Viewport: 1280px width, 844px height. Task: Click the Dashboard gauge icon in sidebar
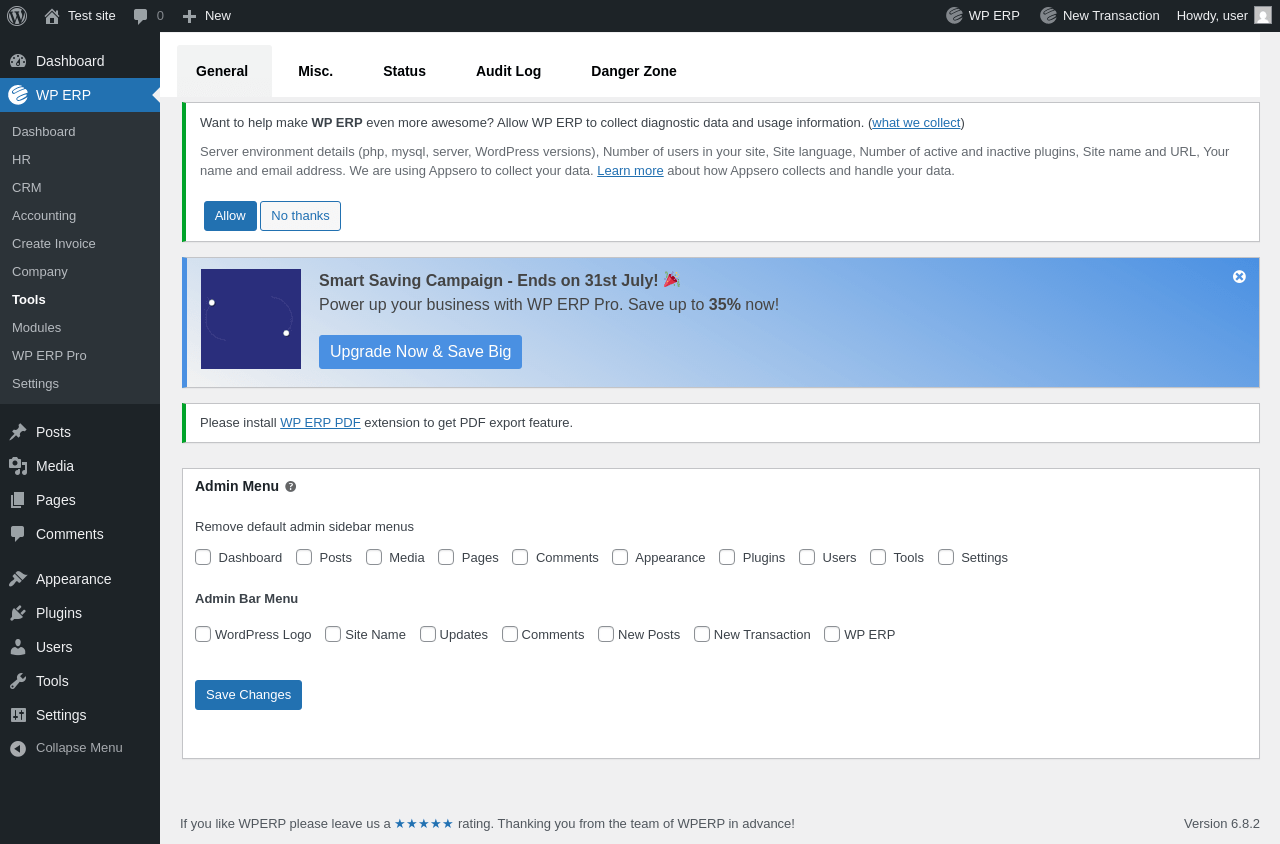click(x=18, y=61)
